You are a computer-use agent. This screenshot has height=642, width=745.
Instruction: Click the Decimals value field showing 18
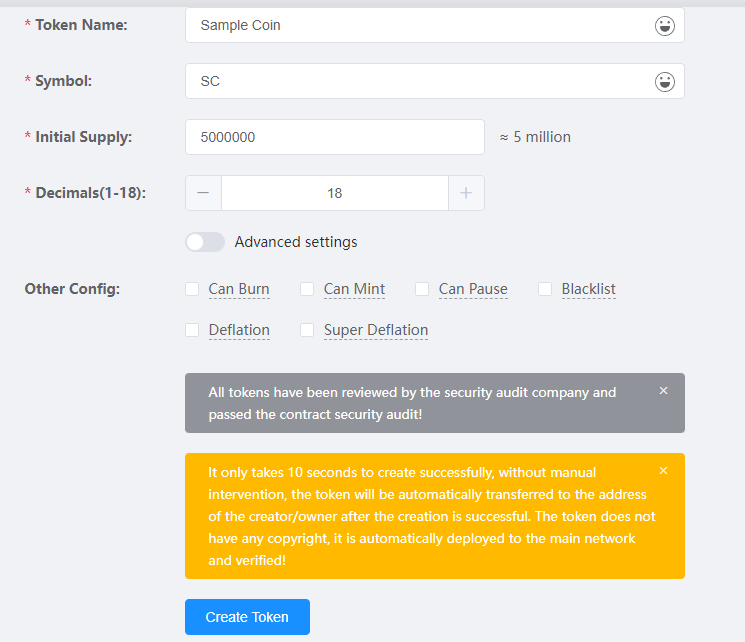coord(334,193)
